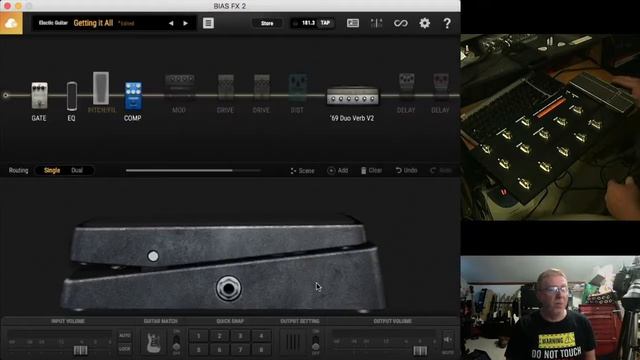Adjust the Output Volume slider handle
Screen dimensions: 640x360
(420, 351)
